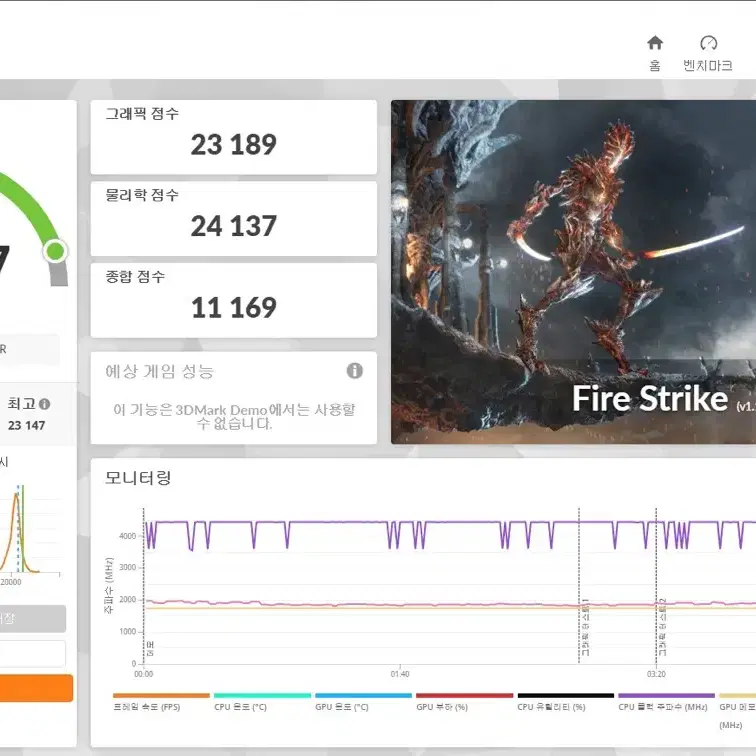
Task: Click the Combined score 11 169 card
Action: coord(233,300)
